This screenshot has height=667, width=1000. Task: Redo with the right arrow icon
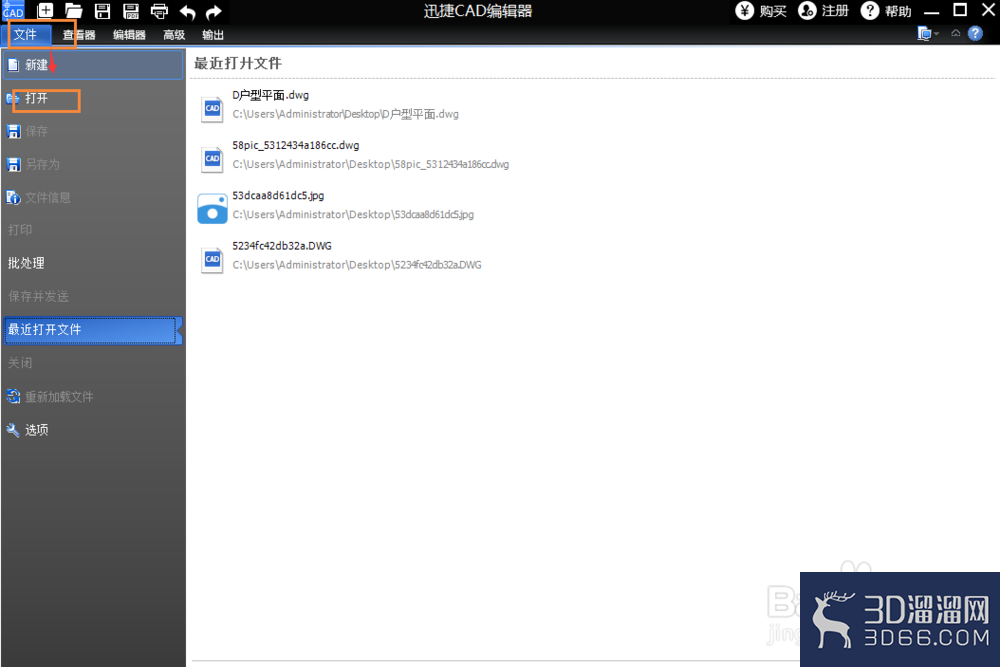click(214, 11)
